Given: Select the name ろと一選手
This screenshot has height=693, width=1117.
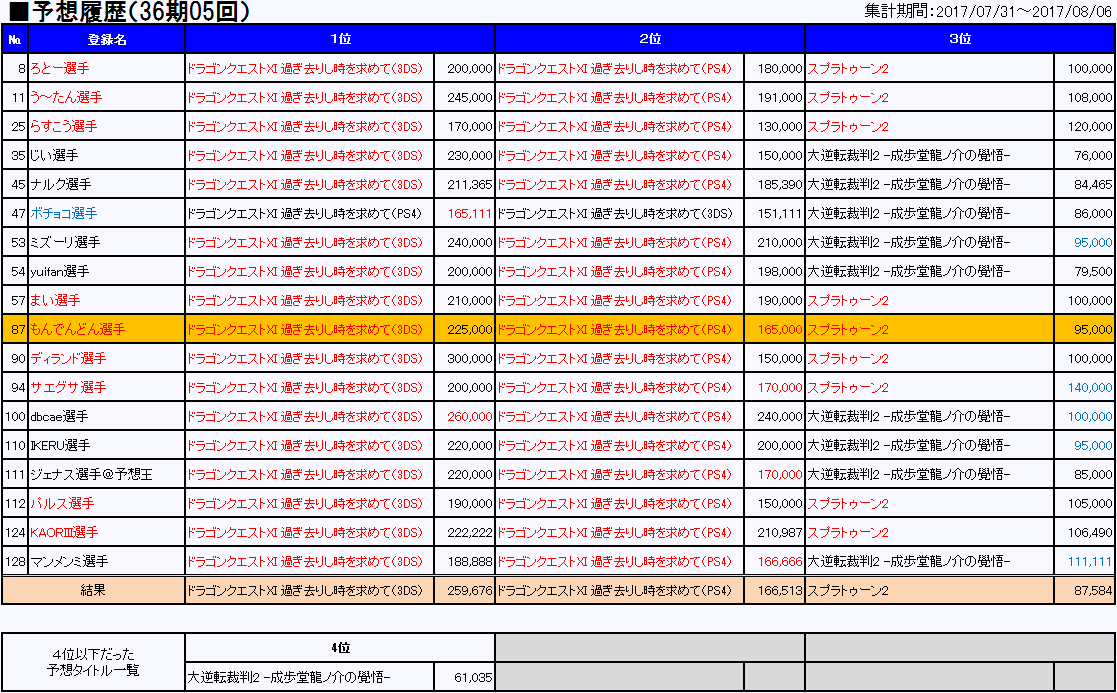Looking at the screenshot, I should tap(60, 68).
